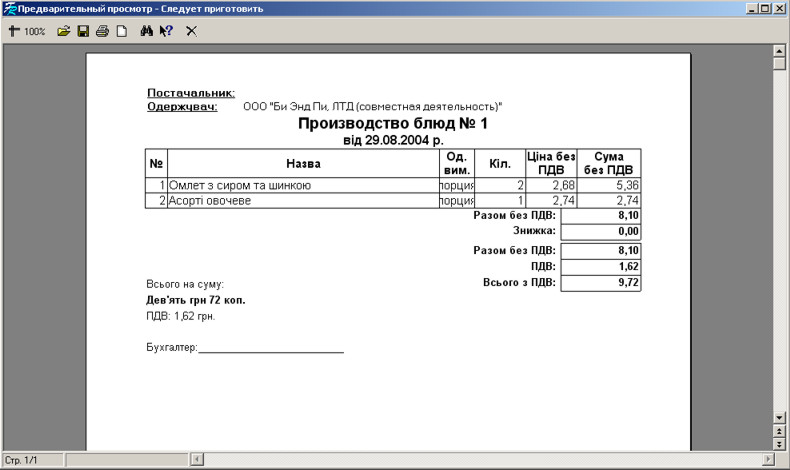This screenshot has width=790, height=470.
Task: Save the report with floppy icon
Action: tap(83, 31)
